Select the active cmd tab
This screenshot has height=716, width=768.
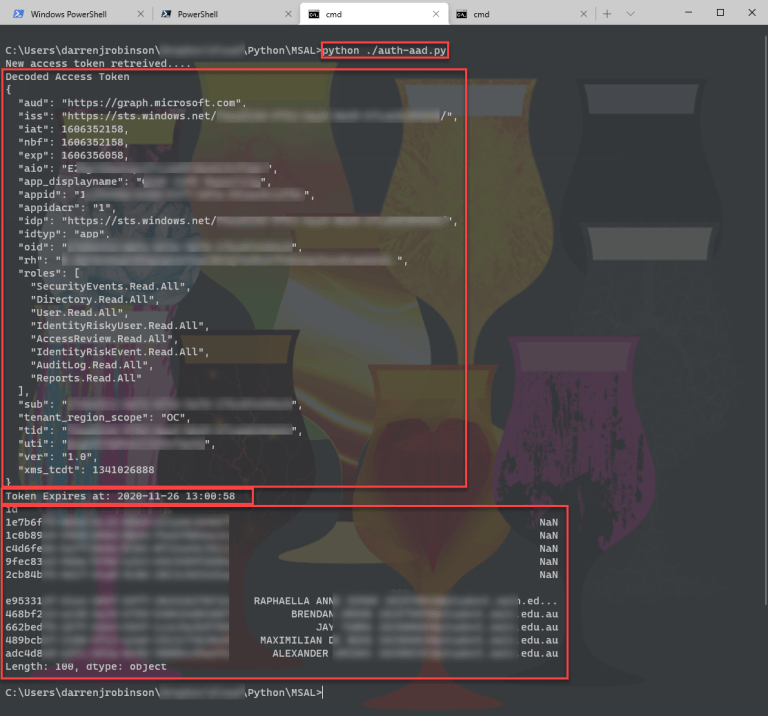pyautogui.click(x=374, y=14)
